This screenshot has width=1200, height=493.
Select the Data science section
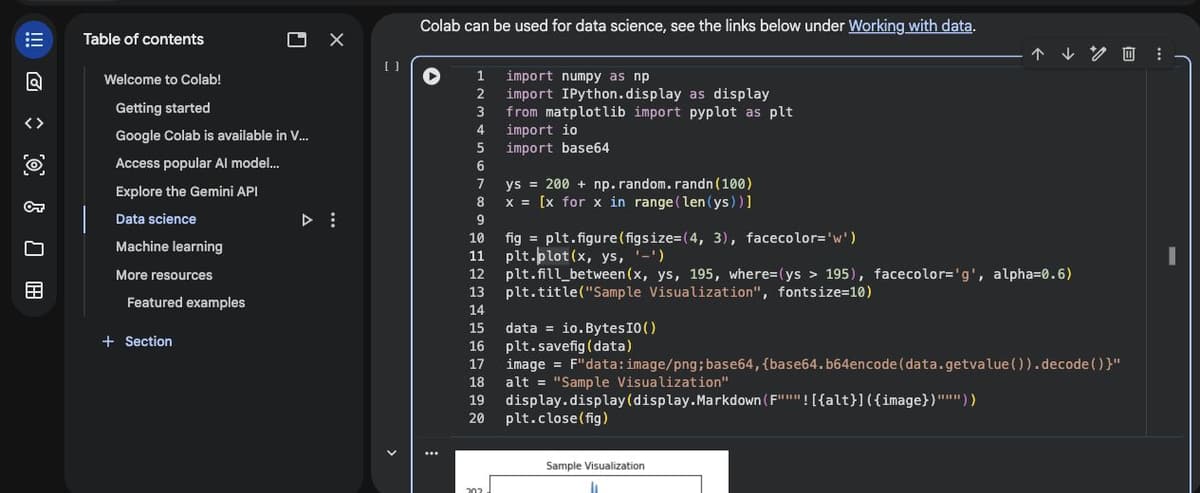[x=156, y=219]
